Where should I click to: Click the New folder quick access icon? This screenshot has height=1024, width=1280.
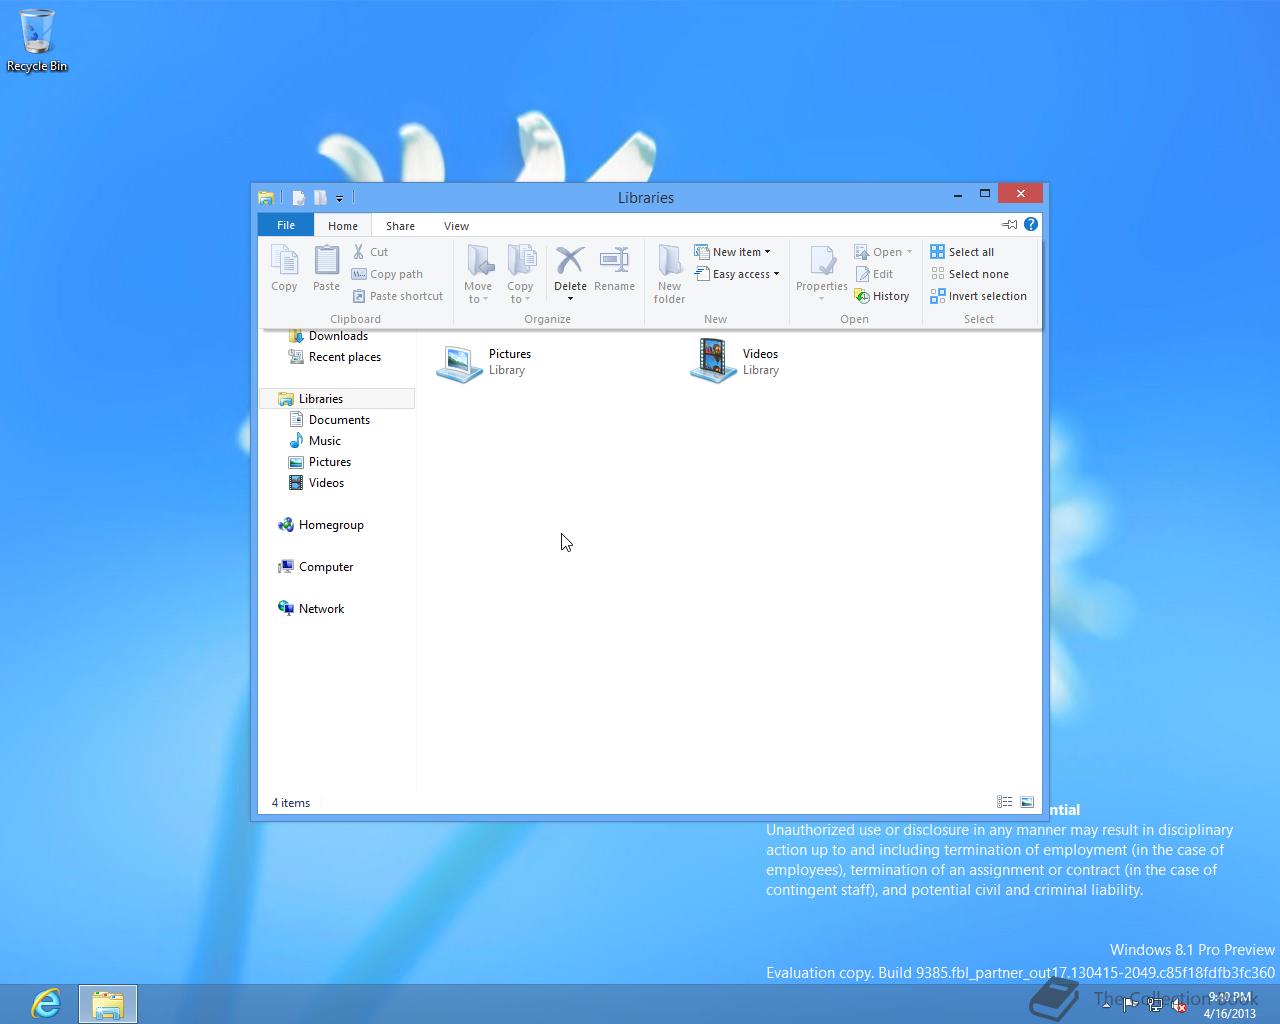click(320, 198)
